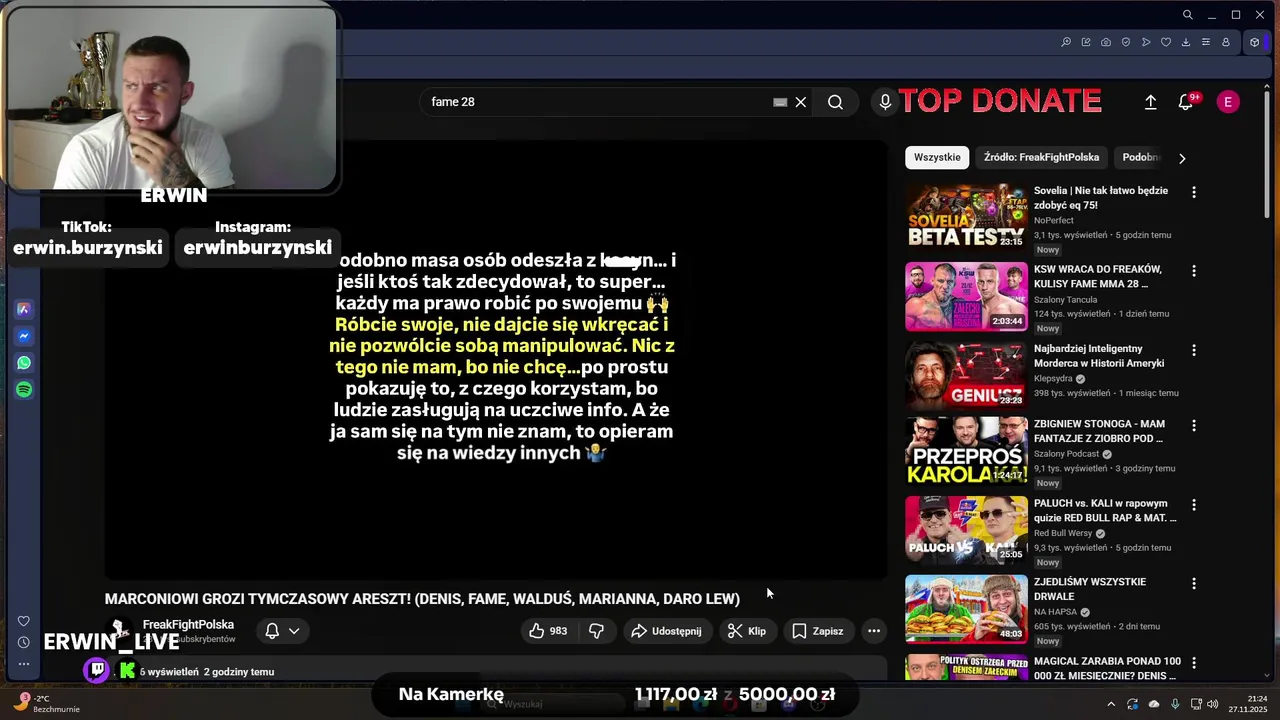
Task: Open the Zjedliśmy Wszystkie Drwale thumbnail
Action: (966, 609)
